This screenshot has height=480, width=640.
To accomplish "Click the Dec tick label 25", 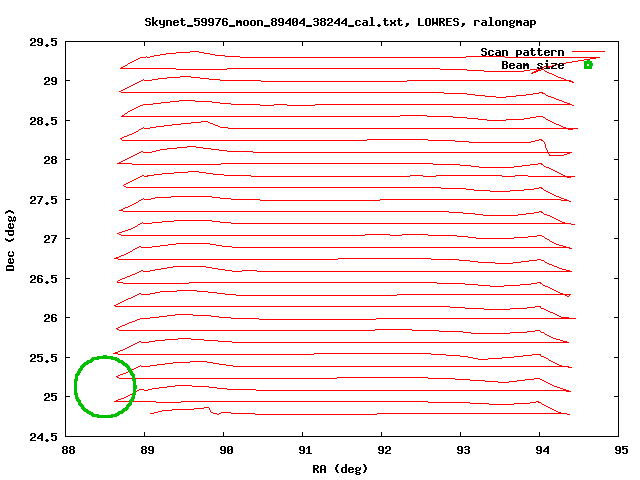I will (51, 397).
